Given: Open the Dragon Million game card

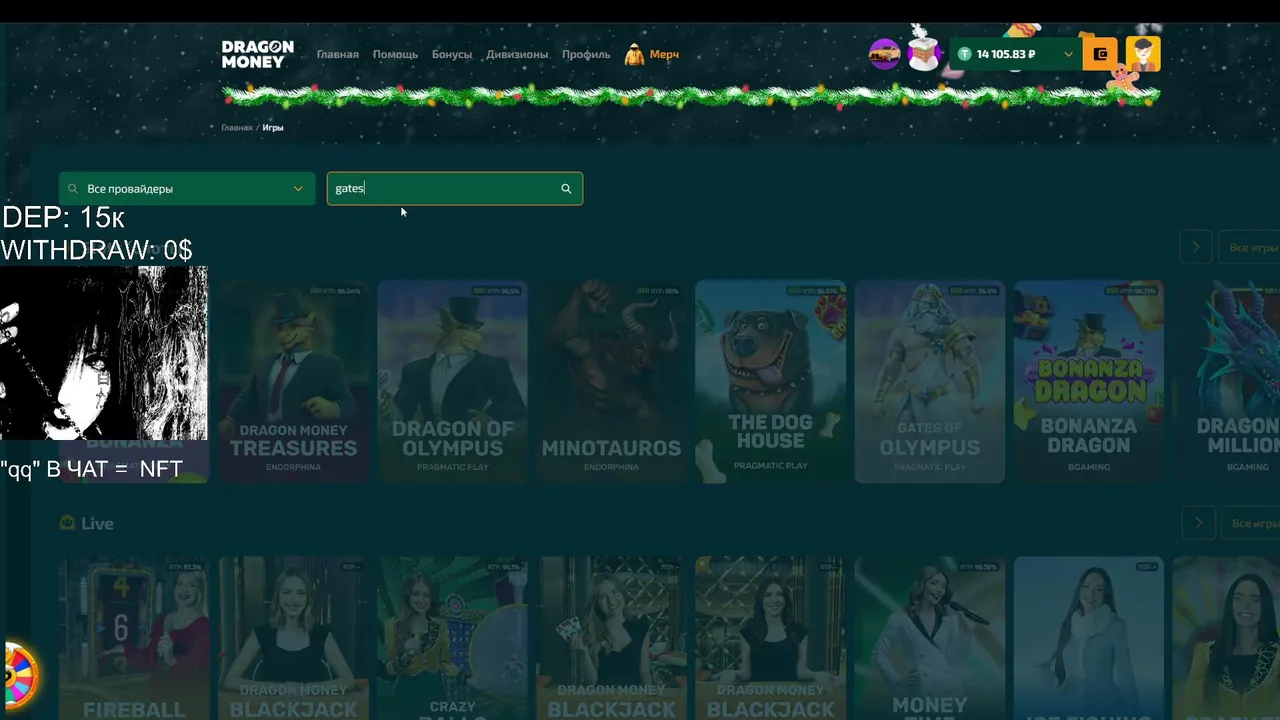Looking at the screenshot, I should [1226, 381].
